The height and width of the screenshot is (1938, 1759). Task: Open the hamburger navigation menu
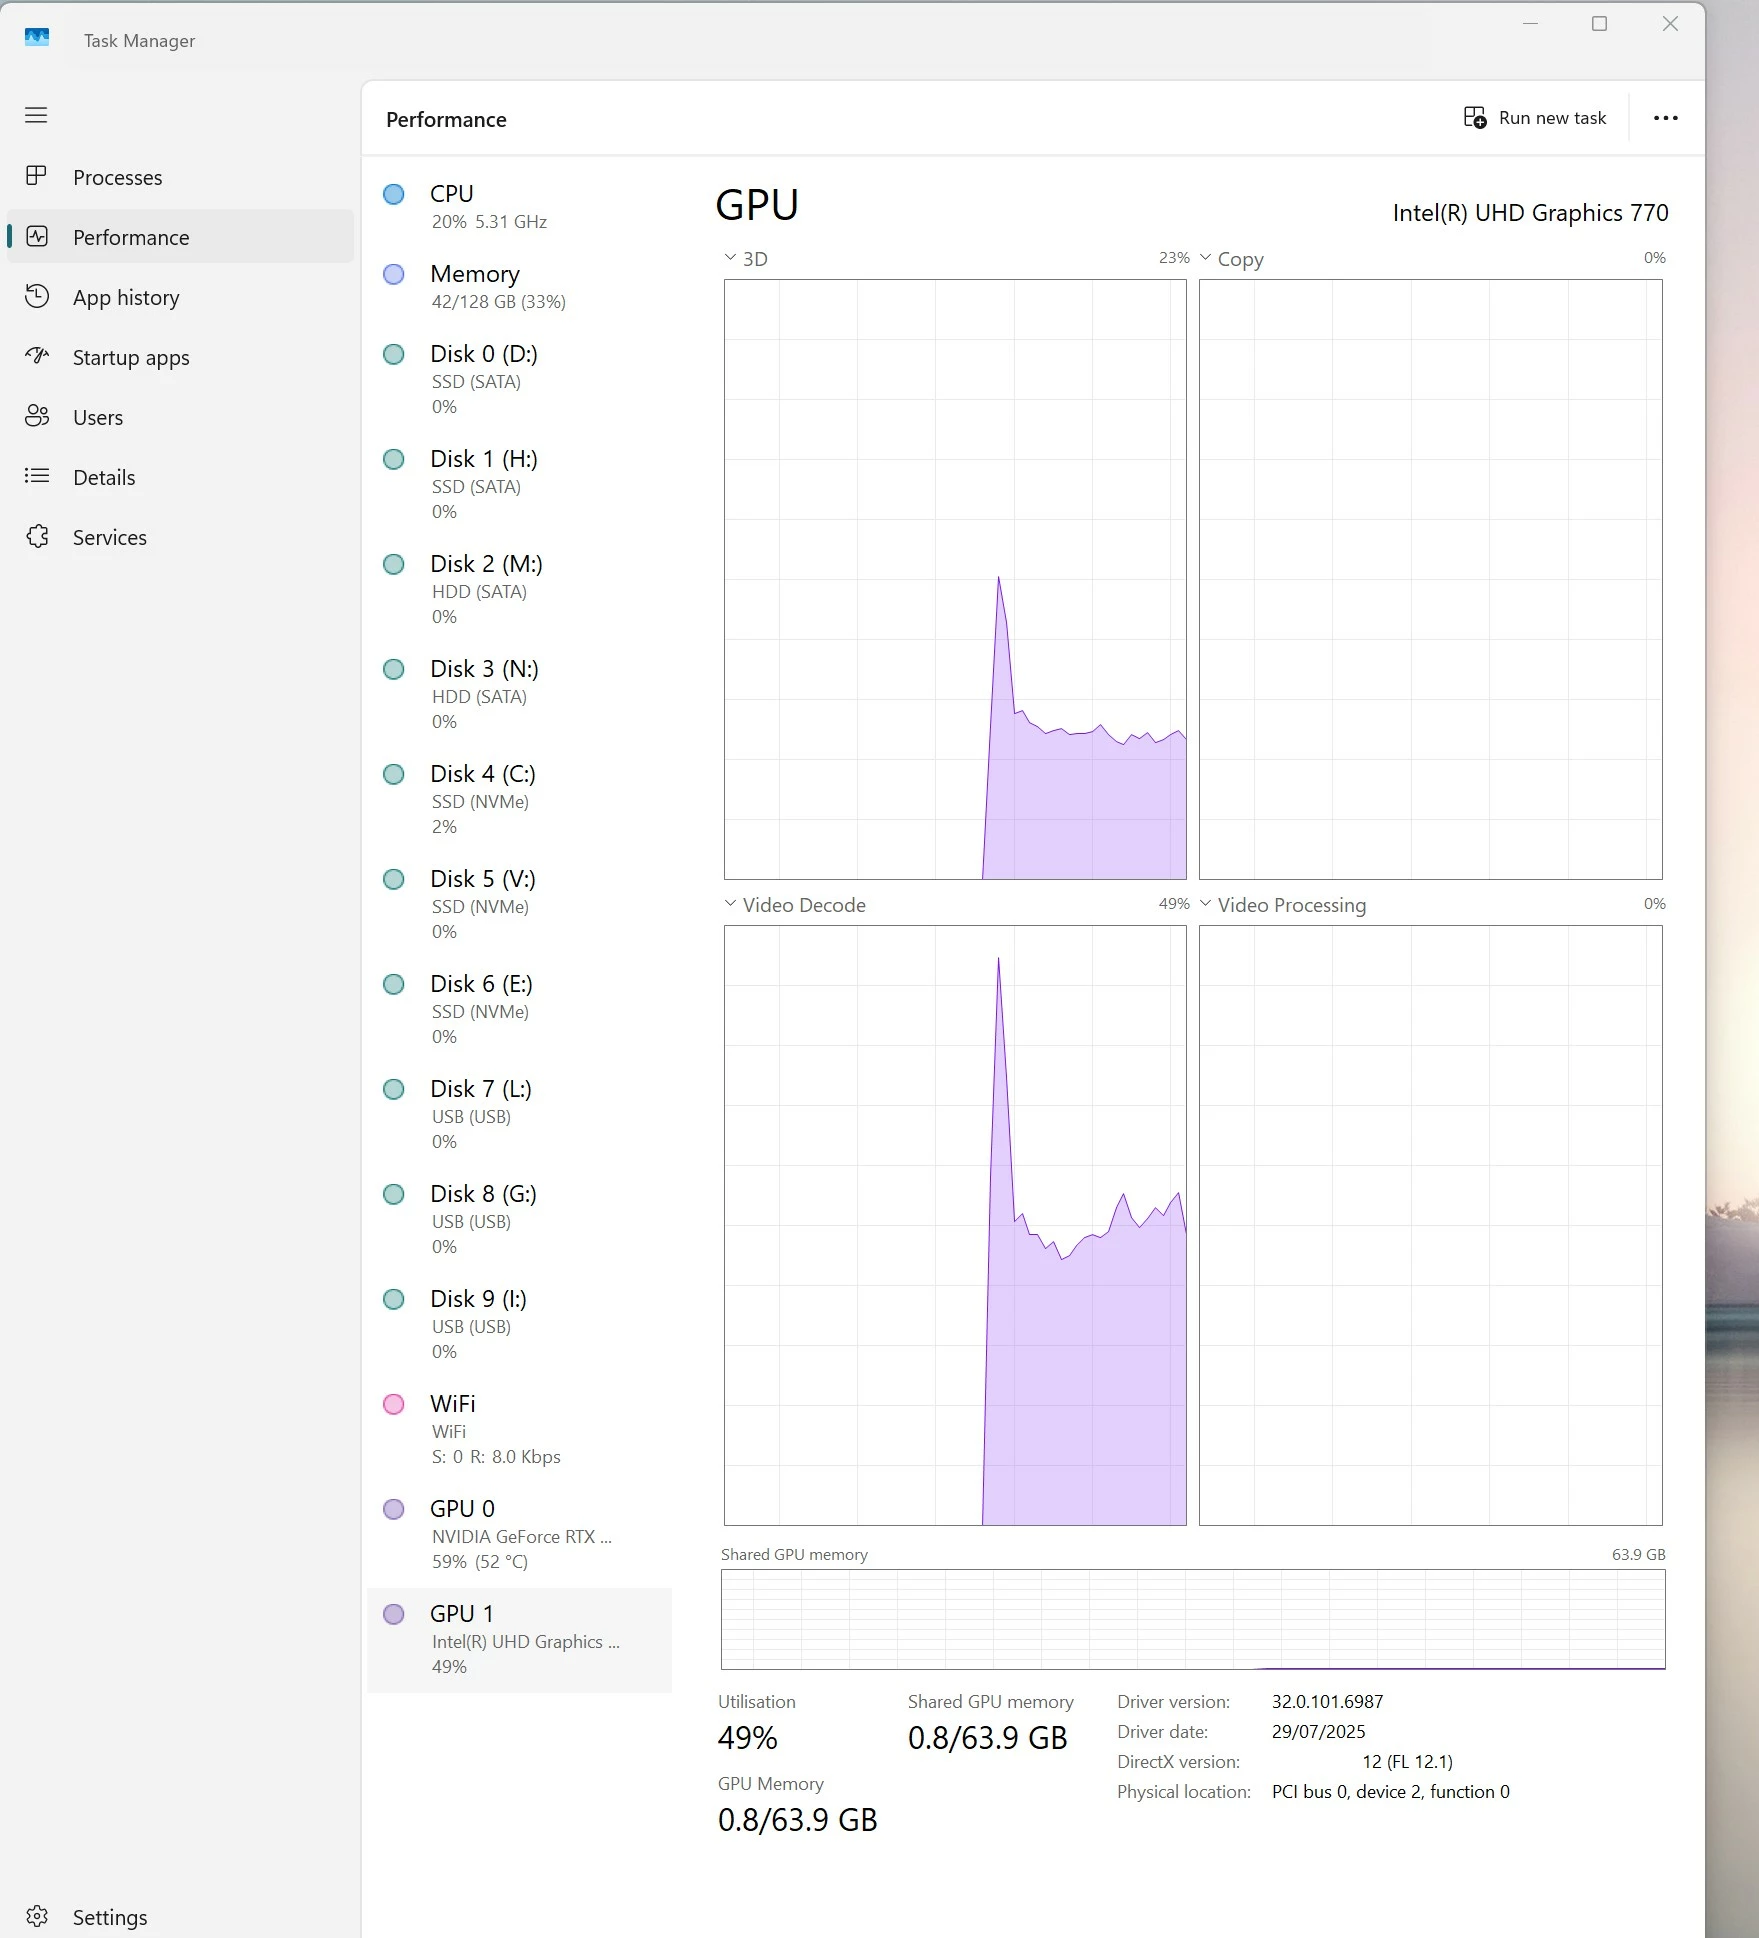(36, 115)
